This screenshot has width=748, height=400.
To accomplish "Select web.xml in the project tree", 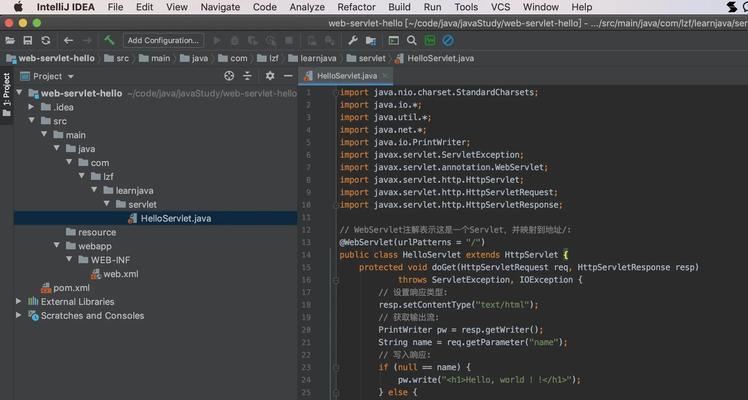I will point(115,274).
